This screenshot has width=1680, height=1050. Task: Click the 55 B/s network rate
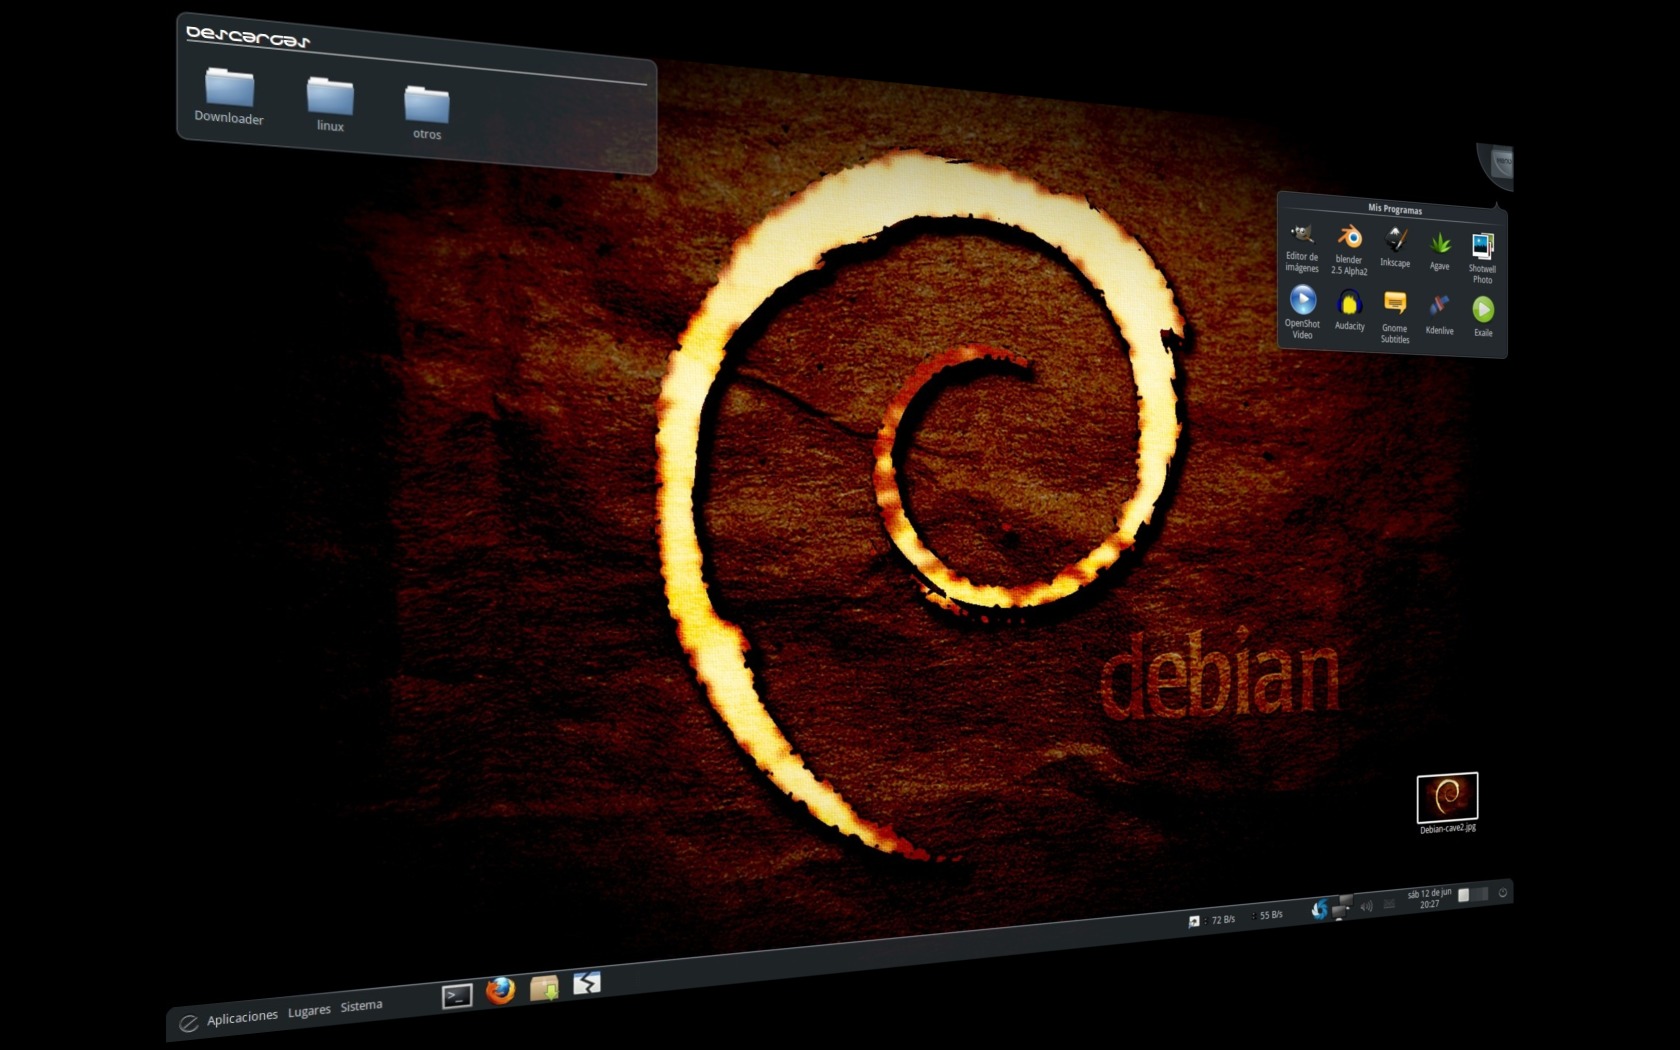[x=1271, y=915]
